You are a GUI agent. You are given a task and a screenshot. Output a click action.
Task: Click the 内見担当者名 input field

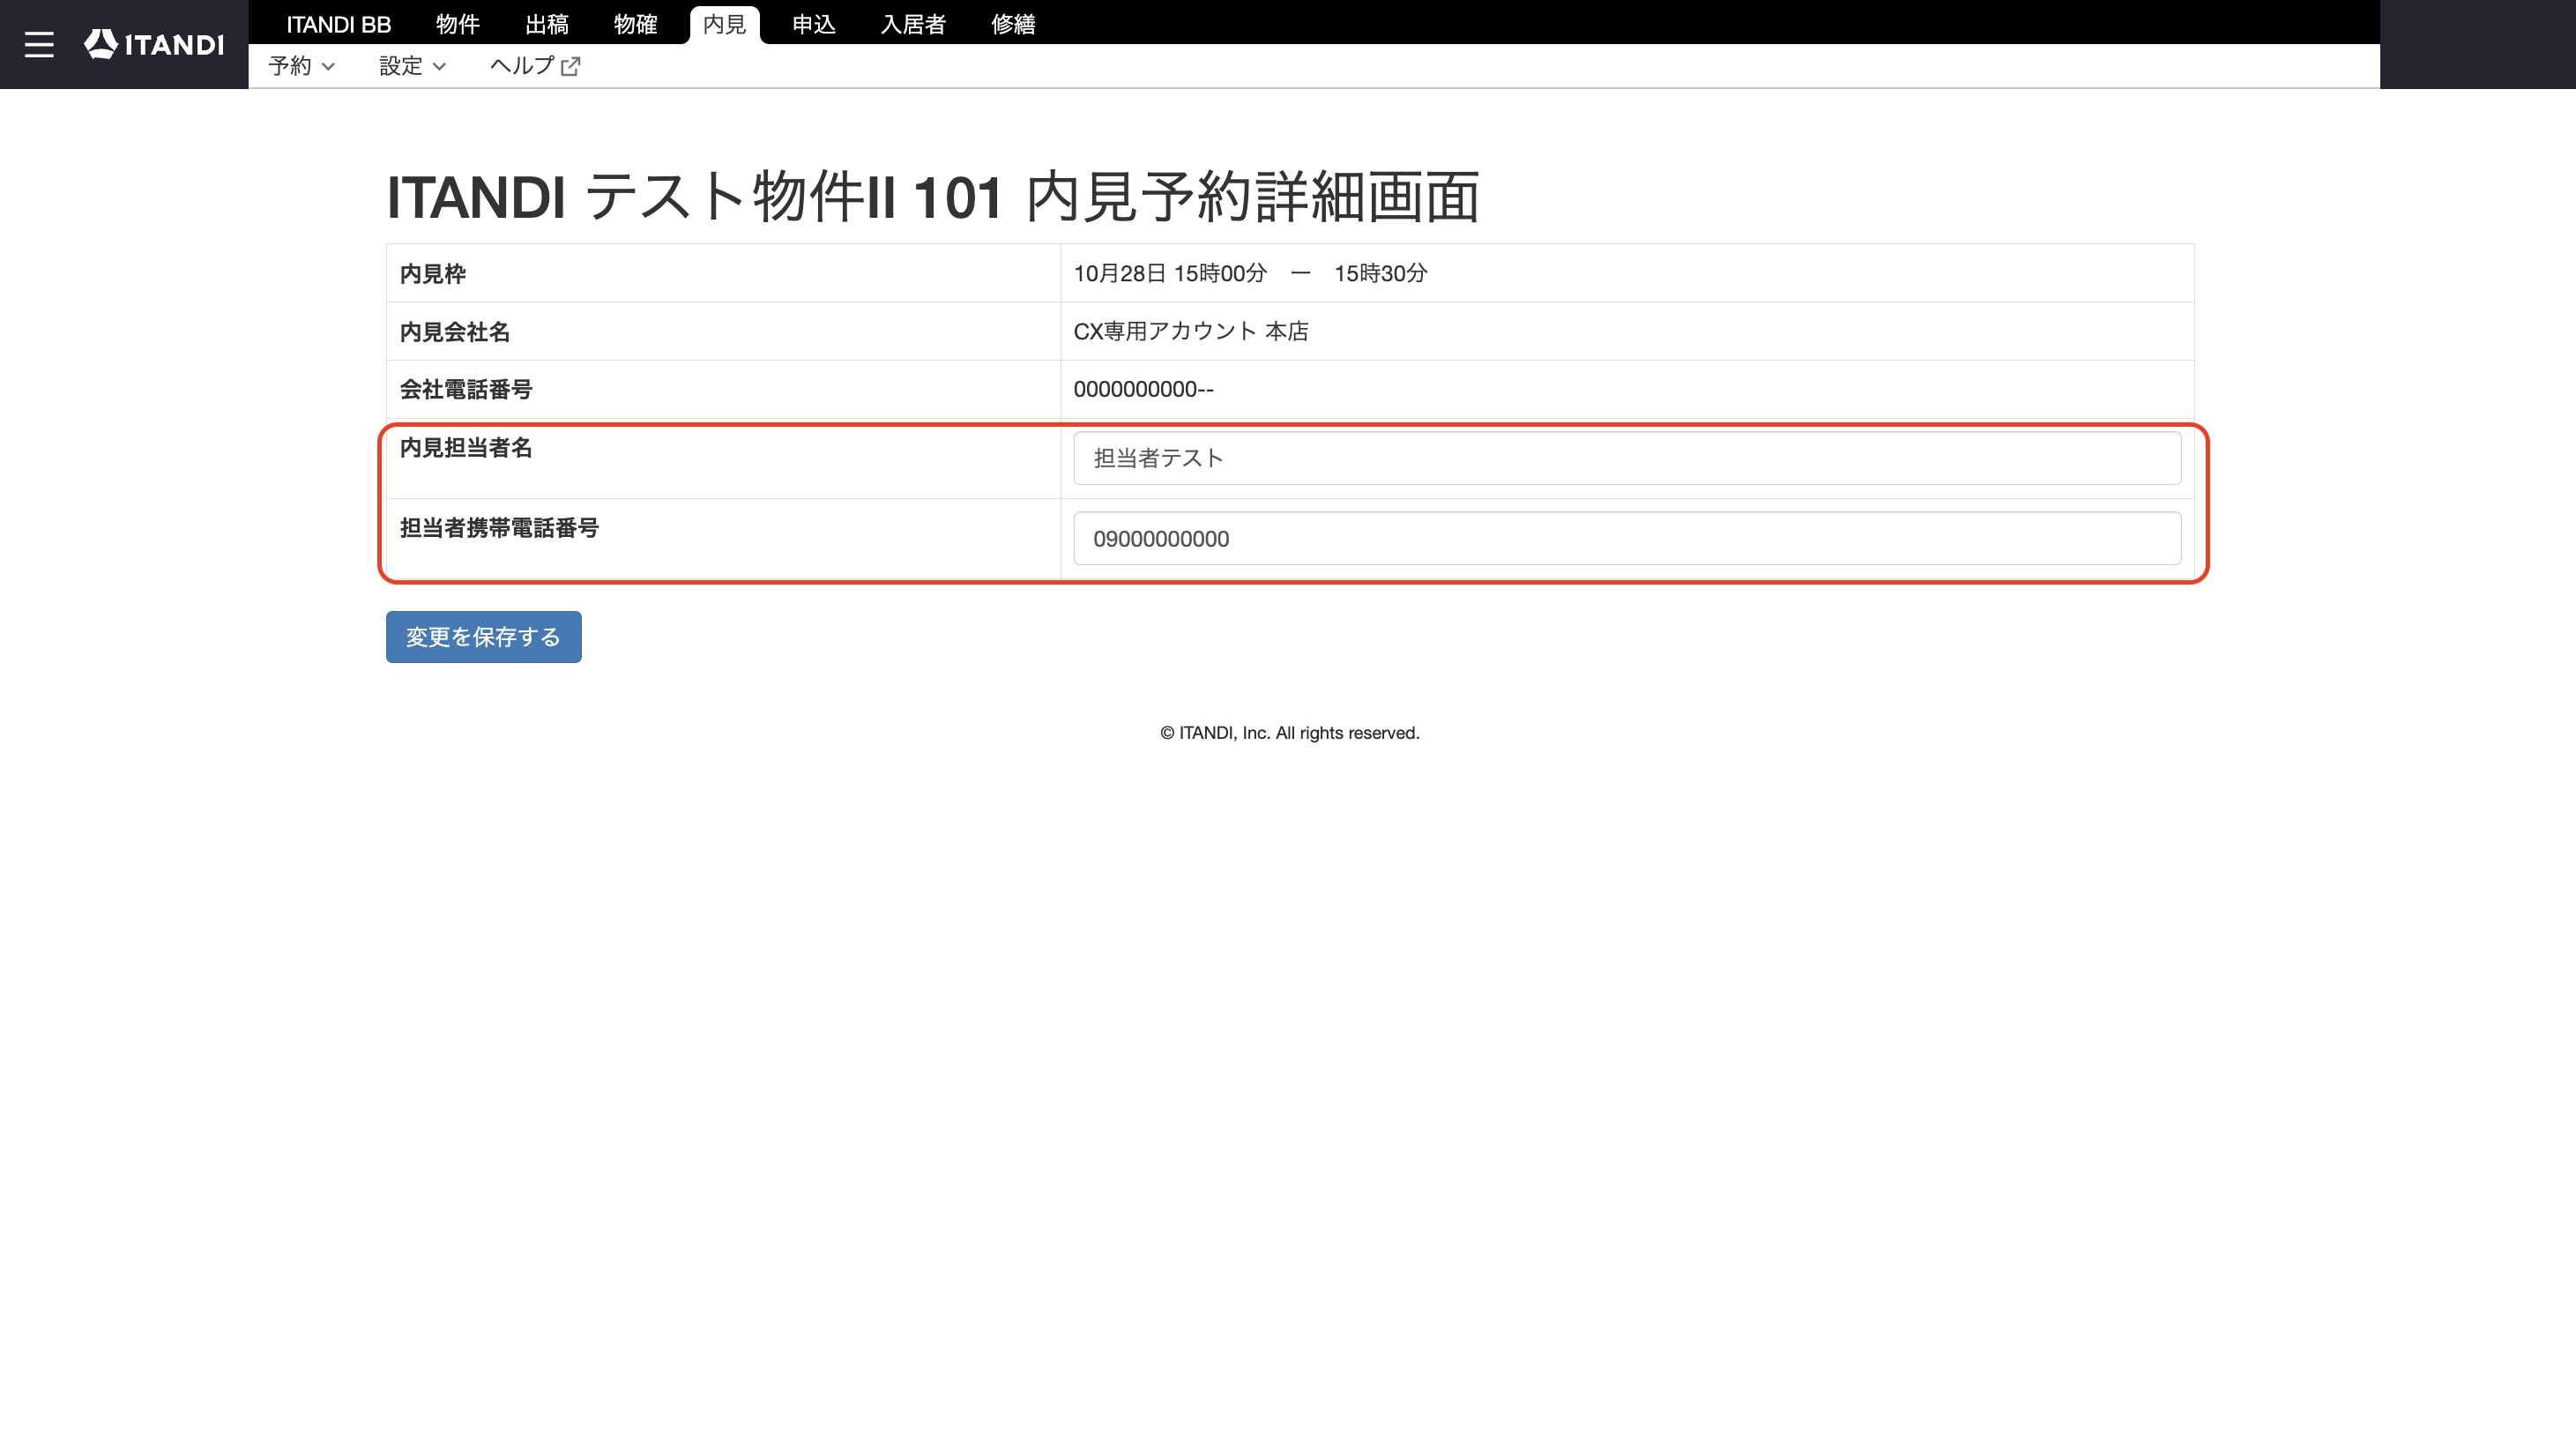tap(1627, 458)
